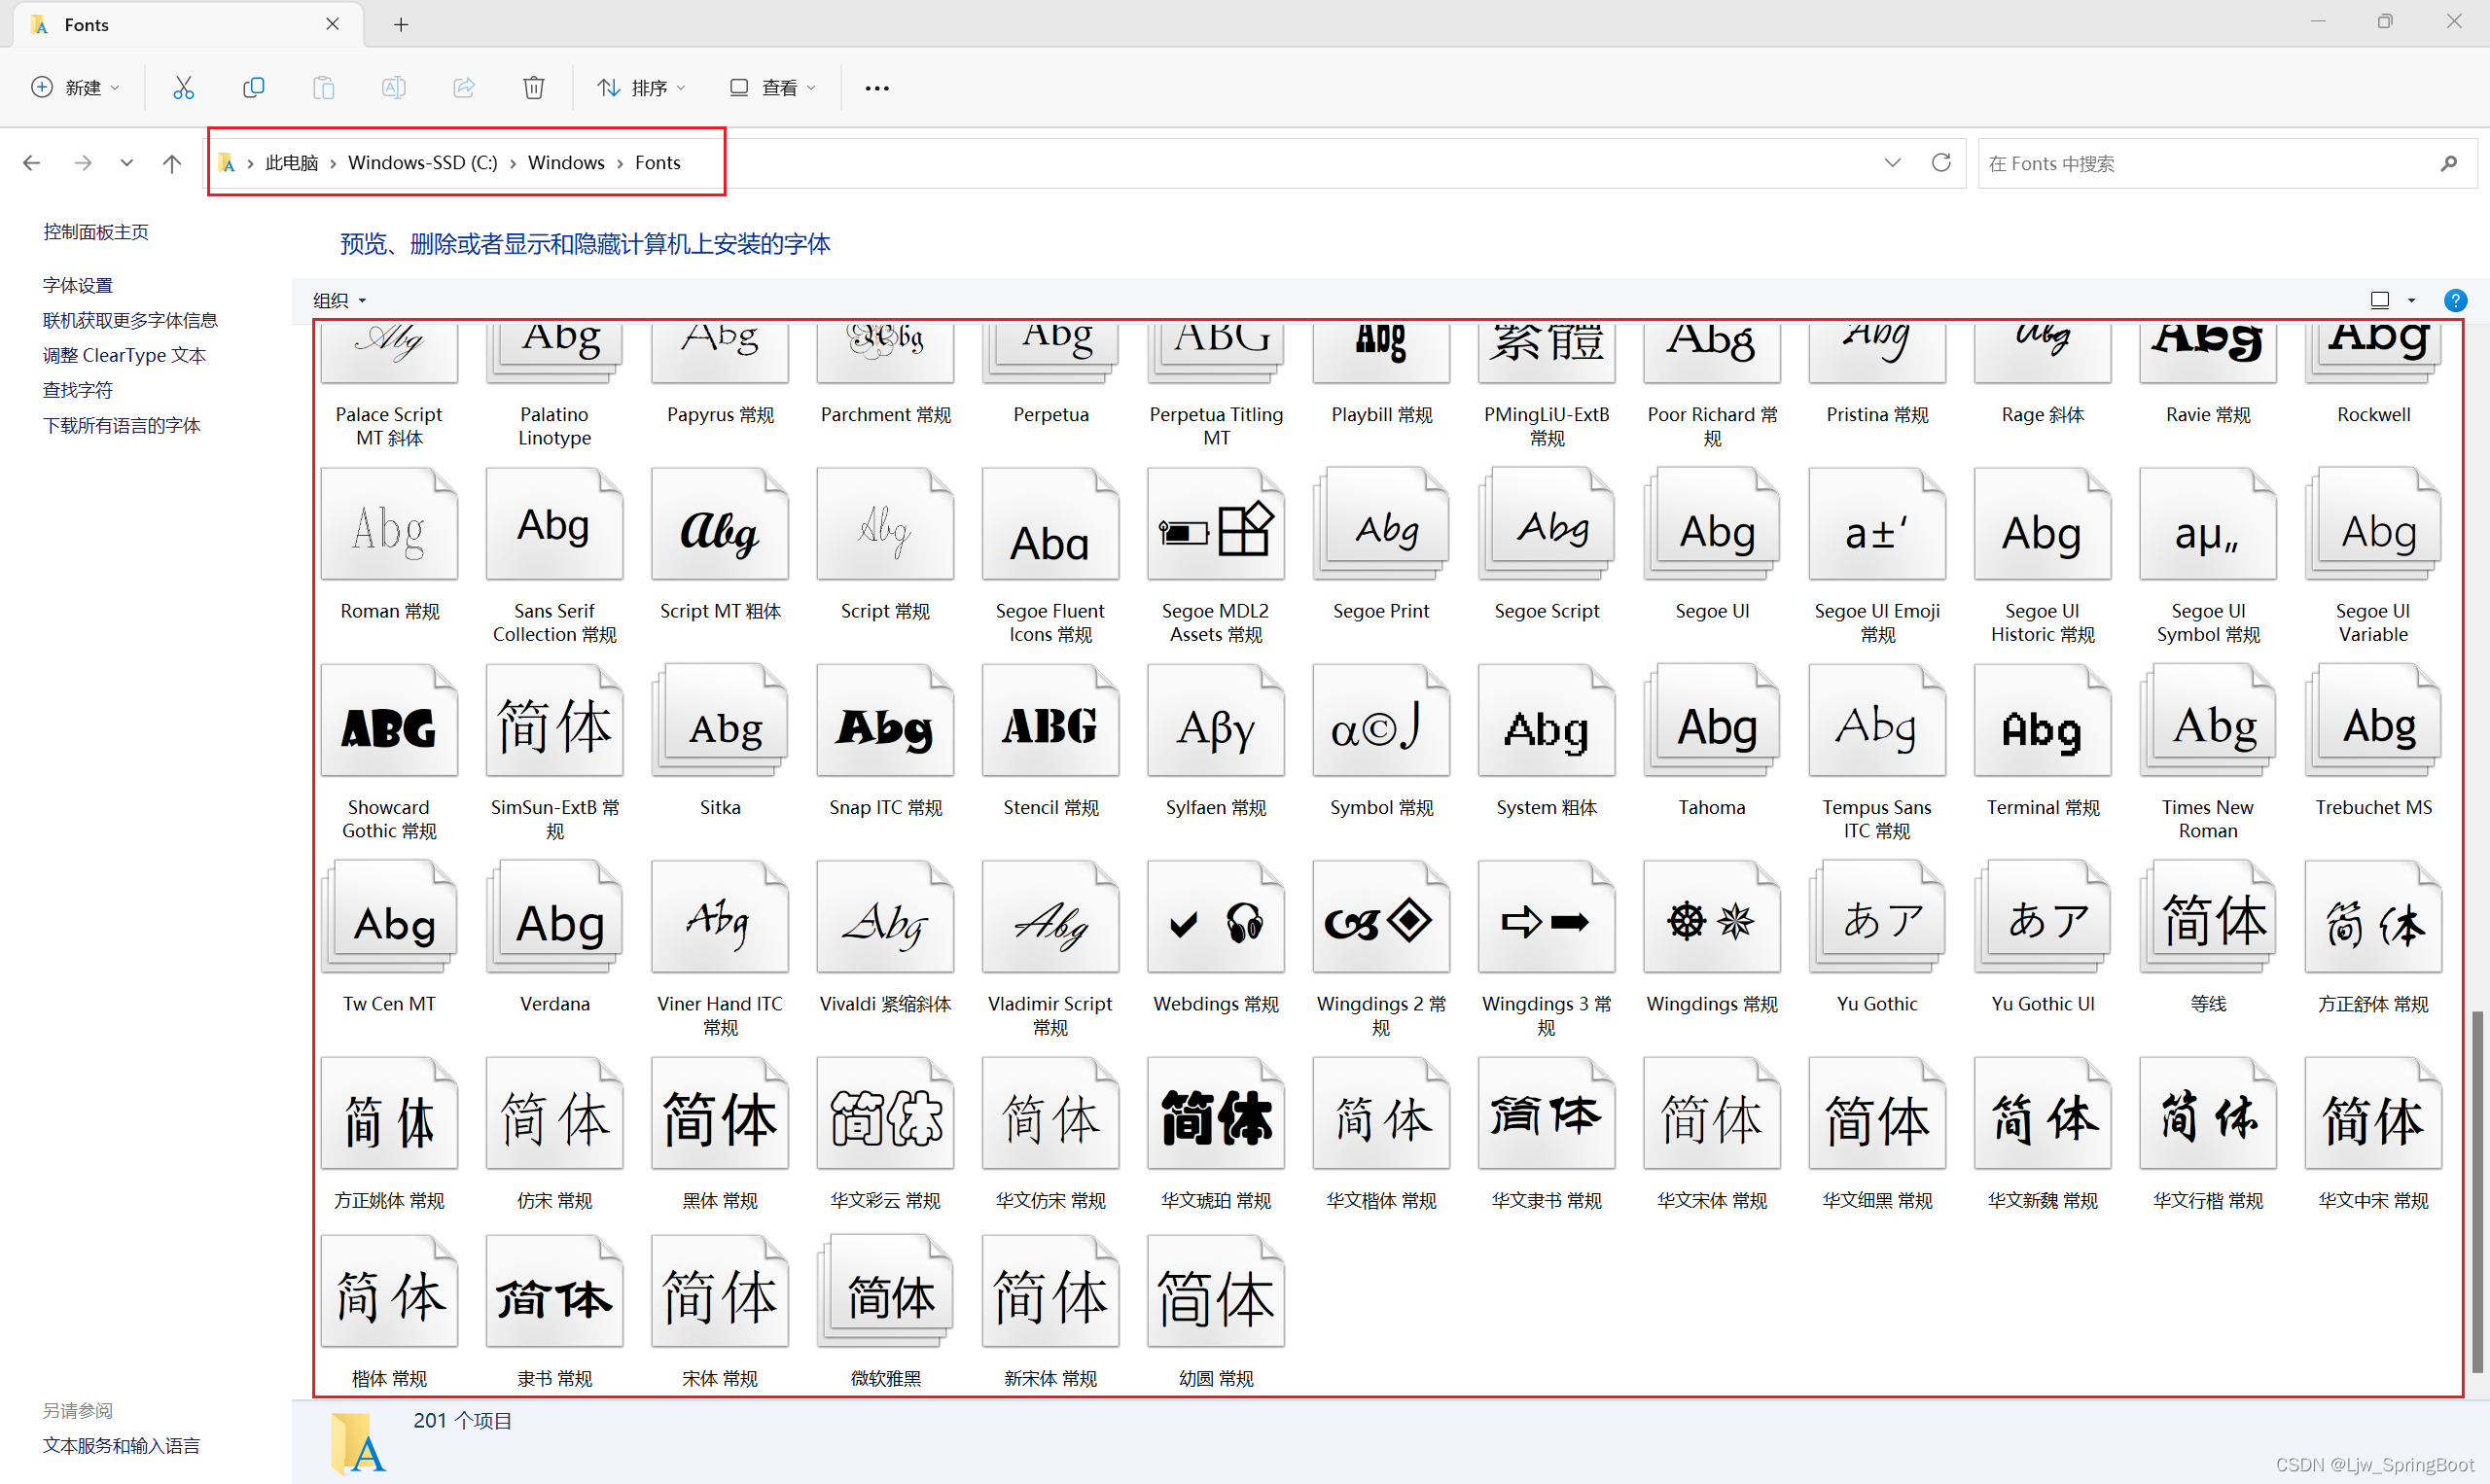
Task: Expand the 排序 dropdown menu
Action: tap(647, 87)
